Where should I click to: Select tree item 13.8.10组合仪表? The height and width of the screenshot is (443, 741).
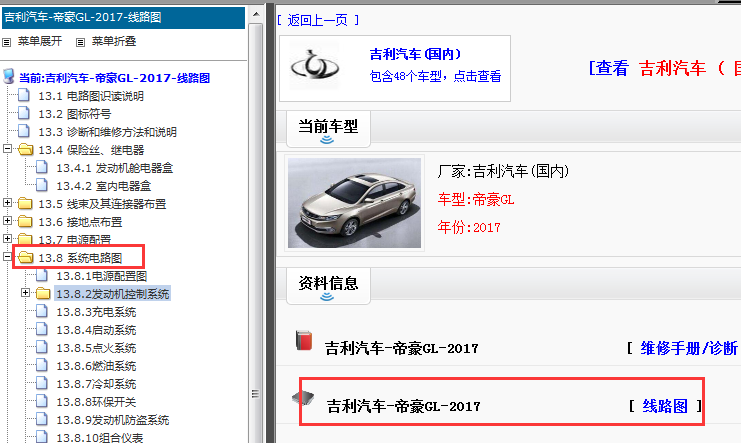tap(100, 437)
